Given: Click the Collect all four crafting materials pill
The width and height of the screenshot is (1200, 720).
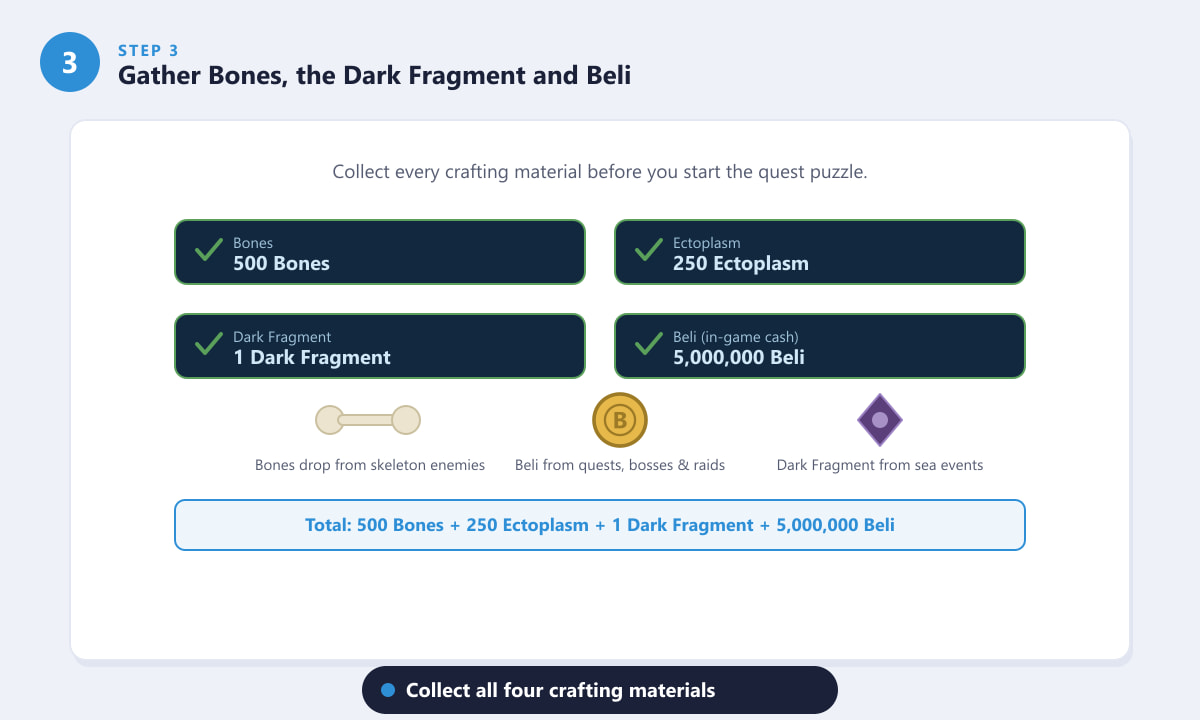Looking at the screenshot, I should [600, 690].
